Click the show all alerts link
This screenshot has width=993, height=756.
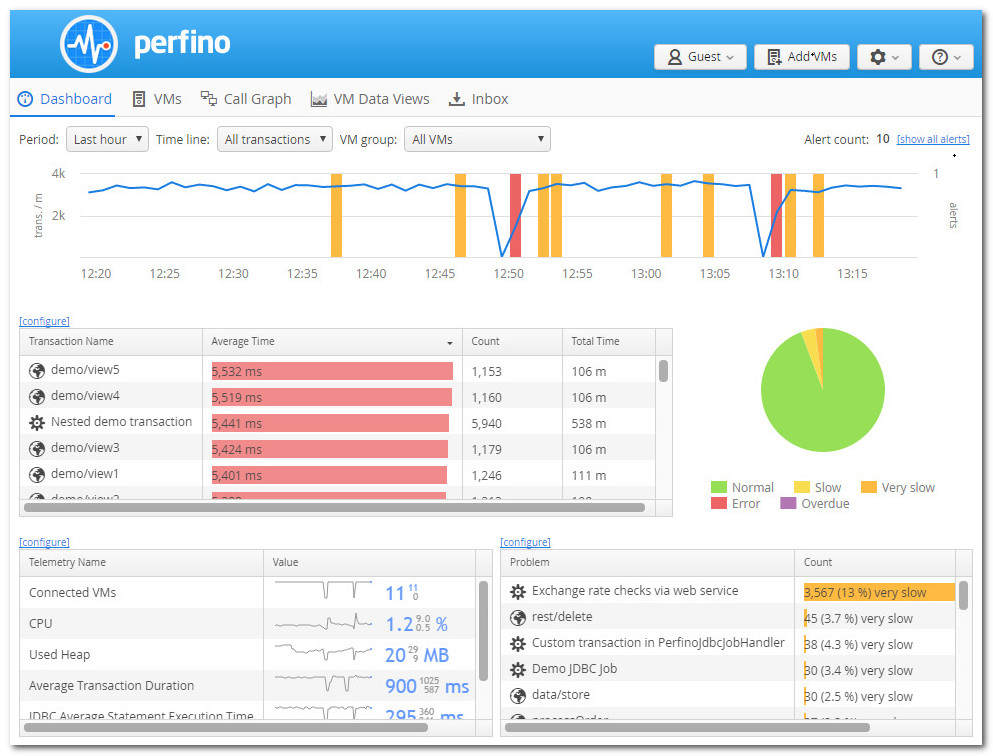pyautogui.click(x=932, y=140)
